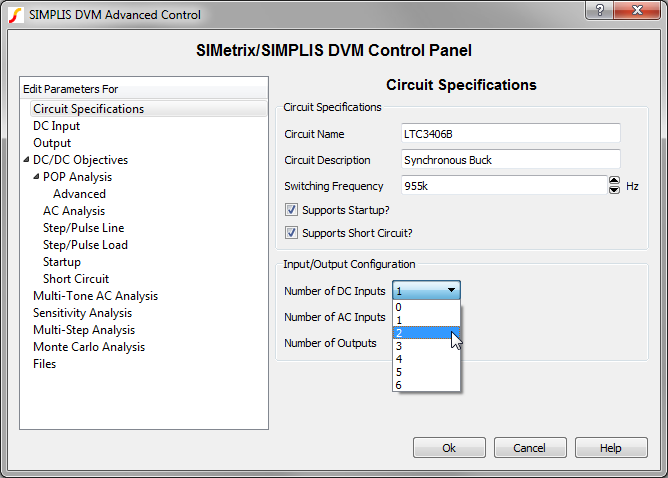This screenshot has width=668, height=478.
Task: Select Monte Carlo Analysis in the tree
Action: (89, 347)
